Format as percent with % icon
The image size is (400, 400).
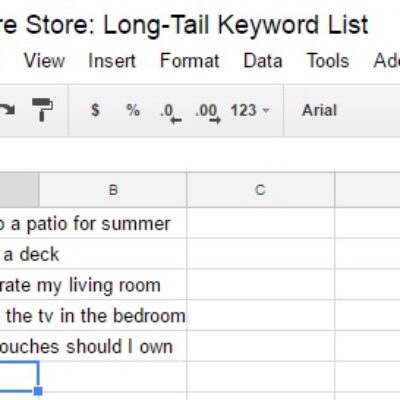coord(133,110)
